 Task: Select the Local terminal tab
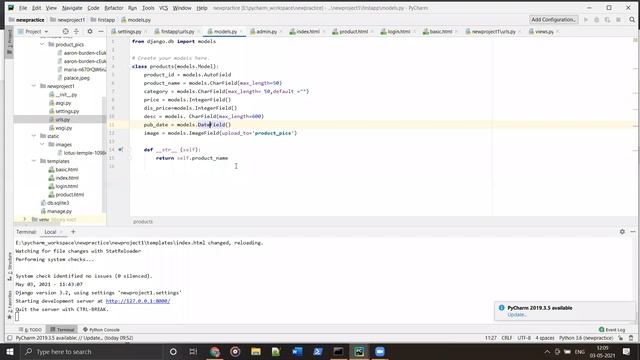50,232
